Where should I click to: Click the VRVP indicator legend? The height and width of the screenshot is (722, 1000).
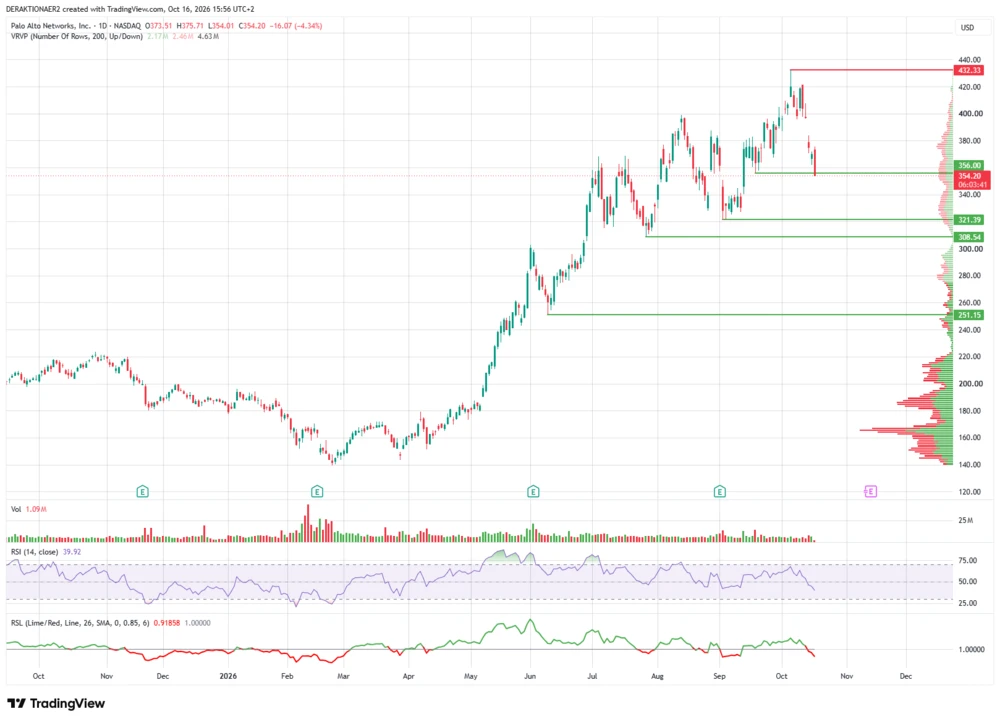pyautogui.click(x=77, y=36)
